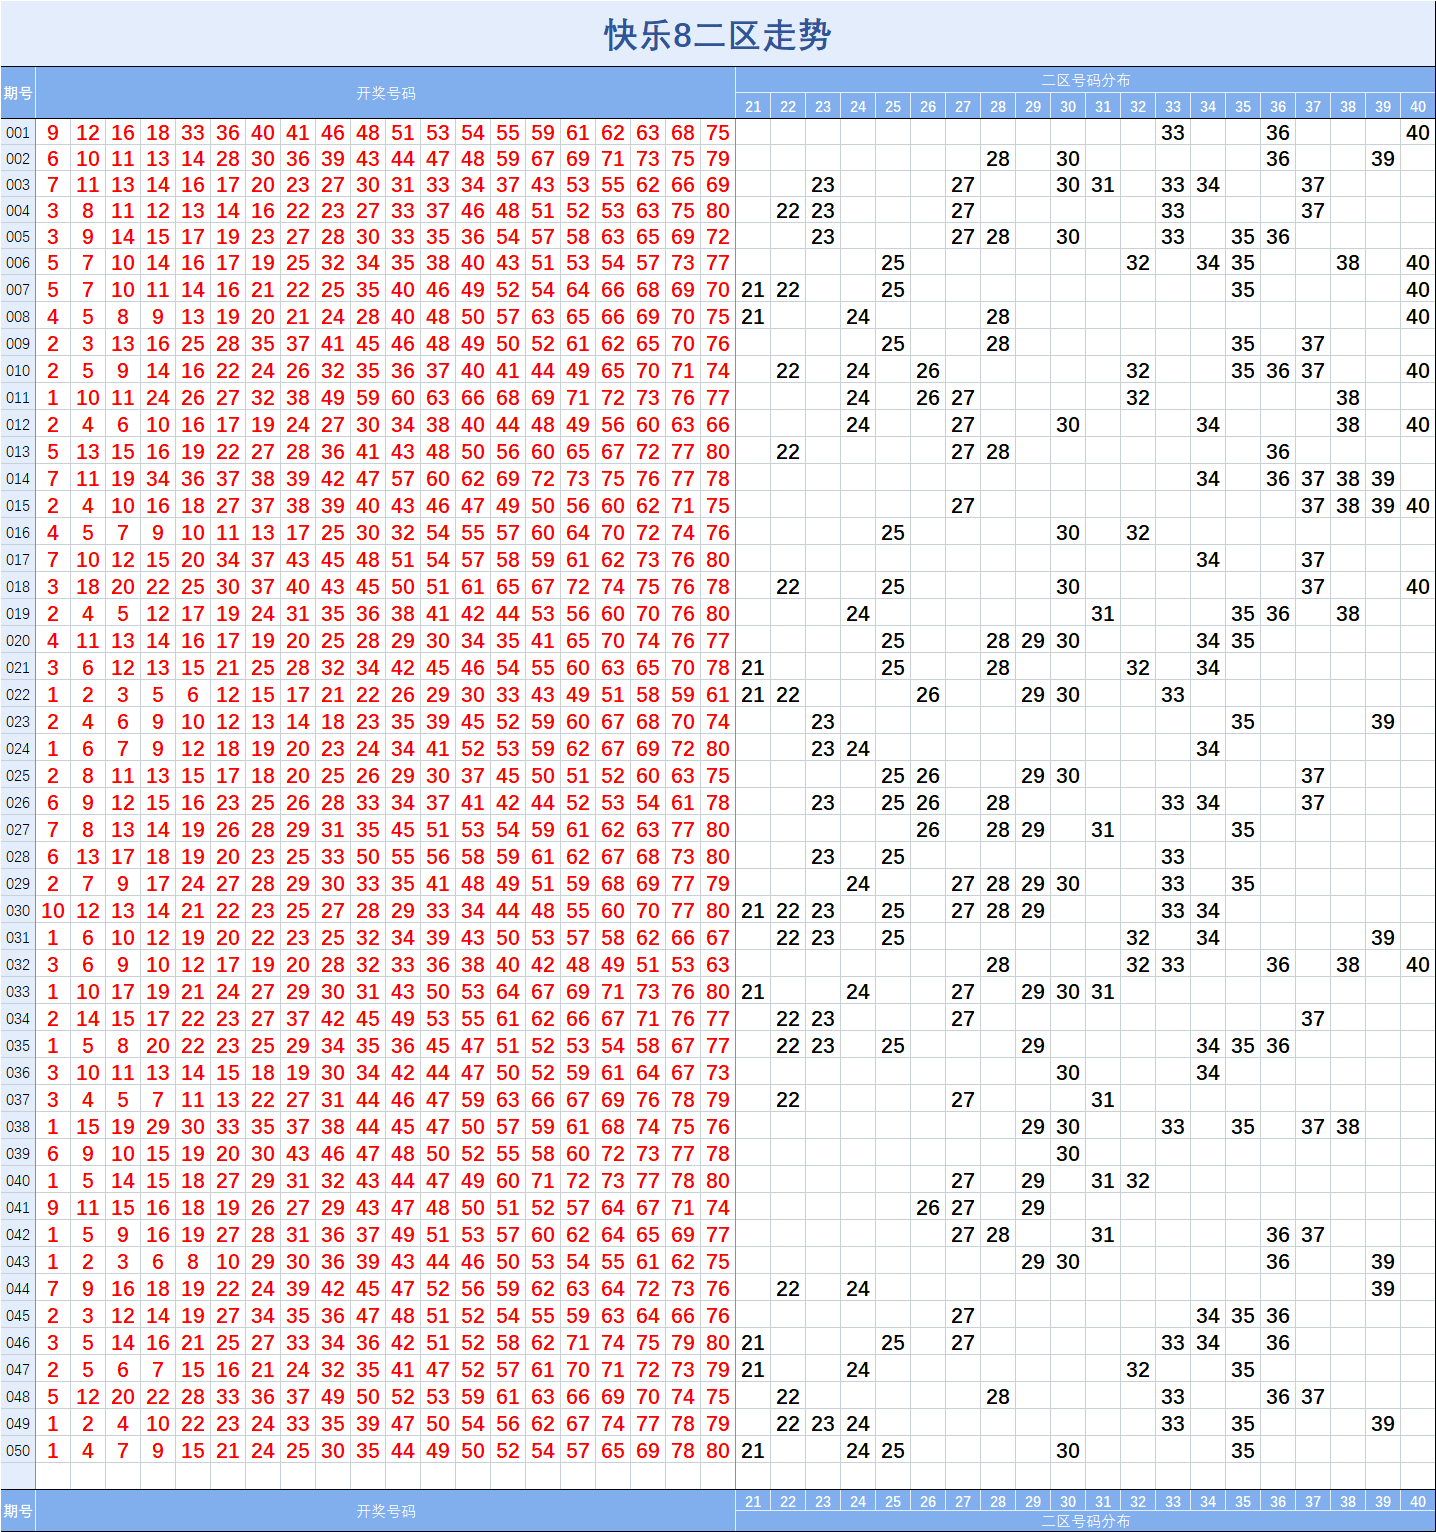Select period number 042
Screen dimensions: 1436x1532
(x=18, y=1235)
